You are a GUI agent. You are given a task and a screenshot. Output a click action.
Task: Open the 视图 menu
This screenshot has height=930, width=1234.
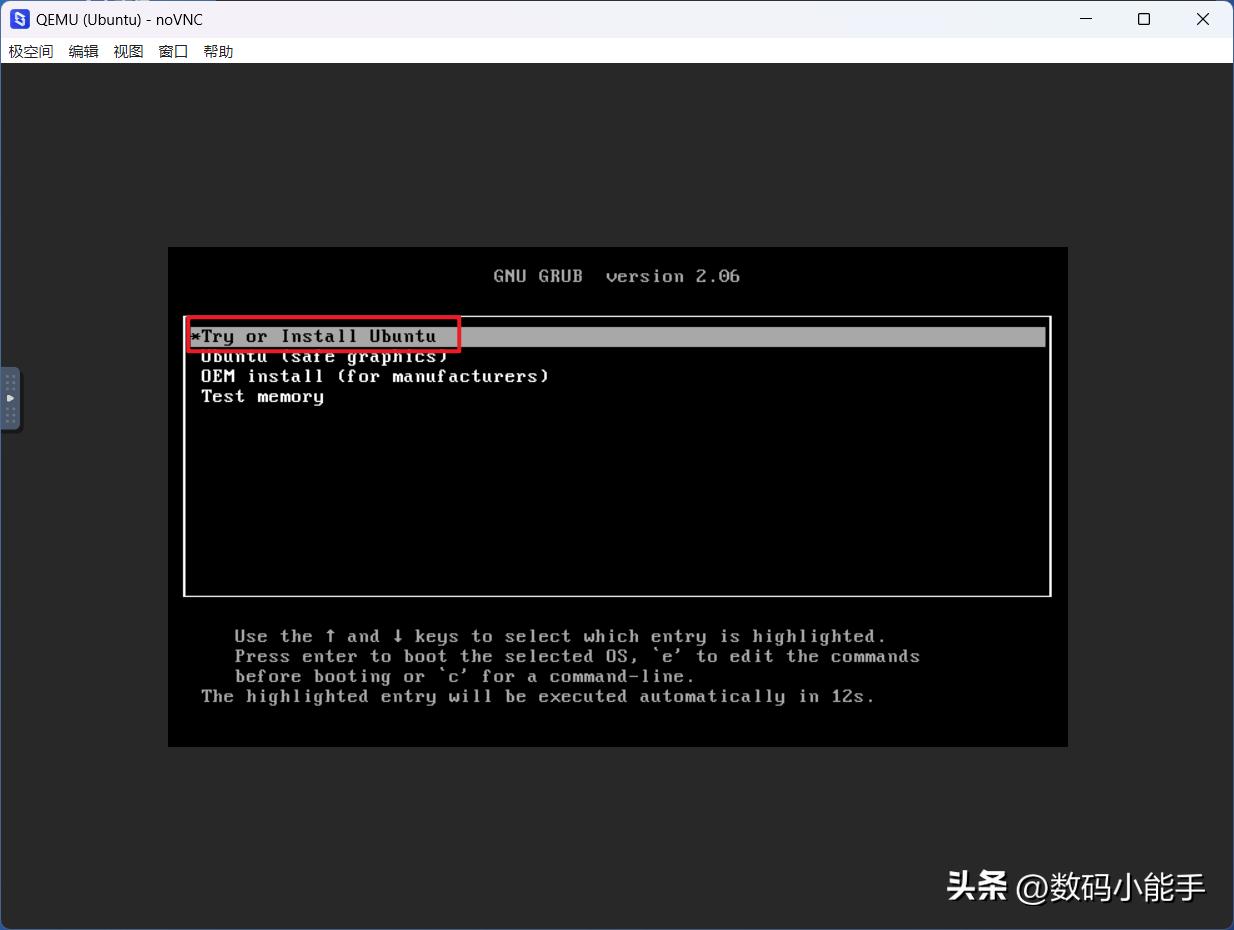tap(128, 51)
